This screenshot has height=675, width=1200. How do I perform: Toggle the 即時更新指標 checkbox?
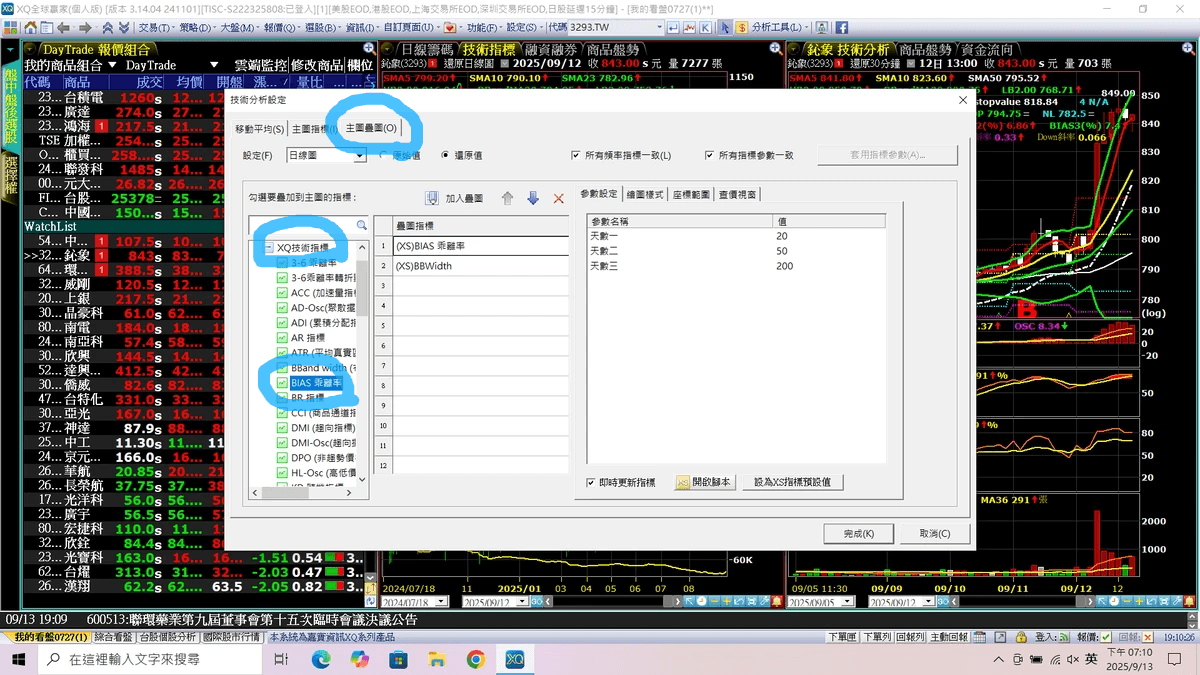pos(591,482)
